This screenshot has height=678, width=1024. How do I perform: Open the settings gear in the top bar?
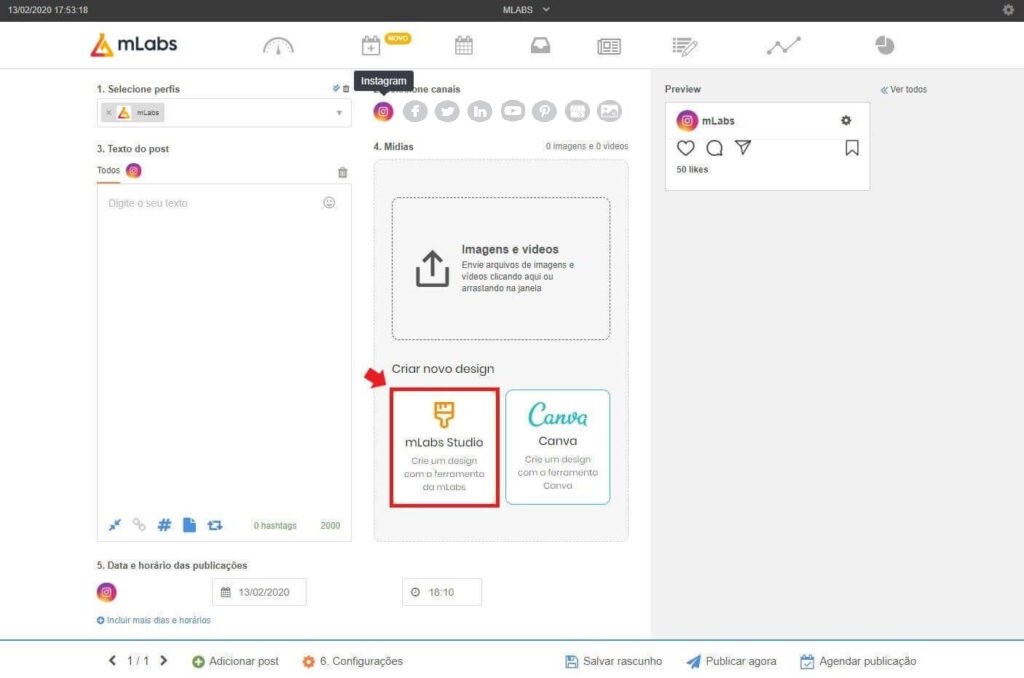pos(1008,10)
